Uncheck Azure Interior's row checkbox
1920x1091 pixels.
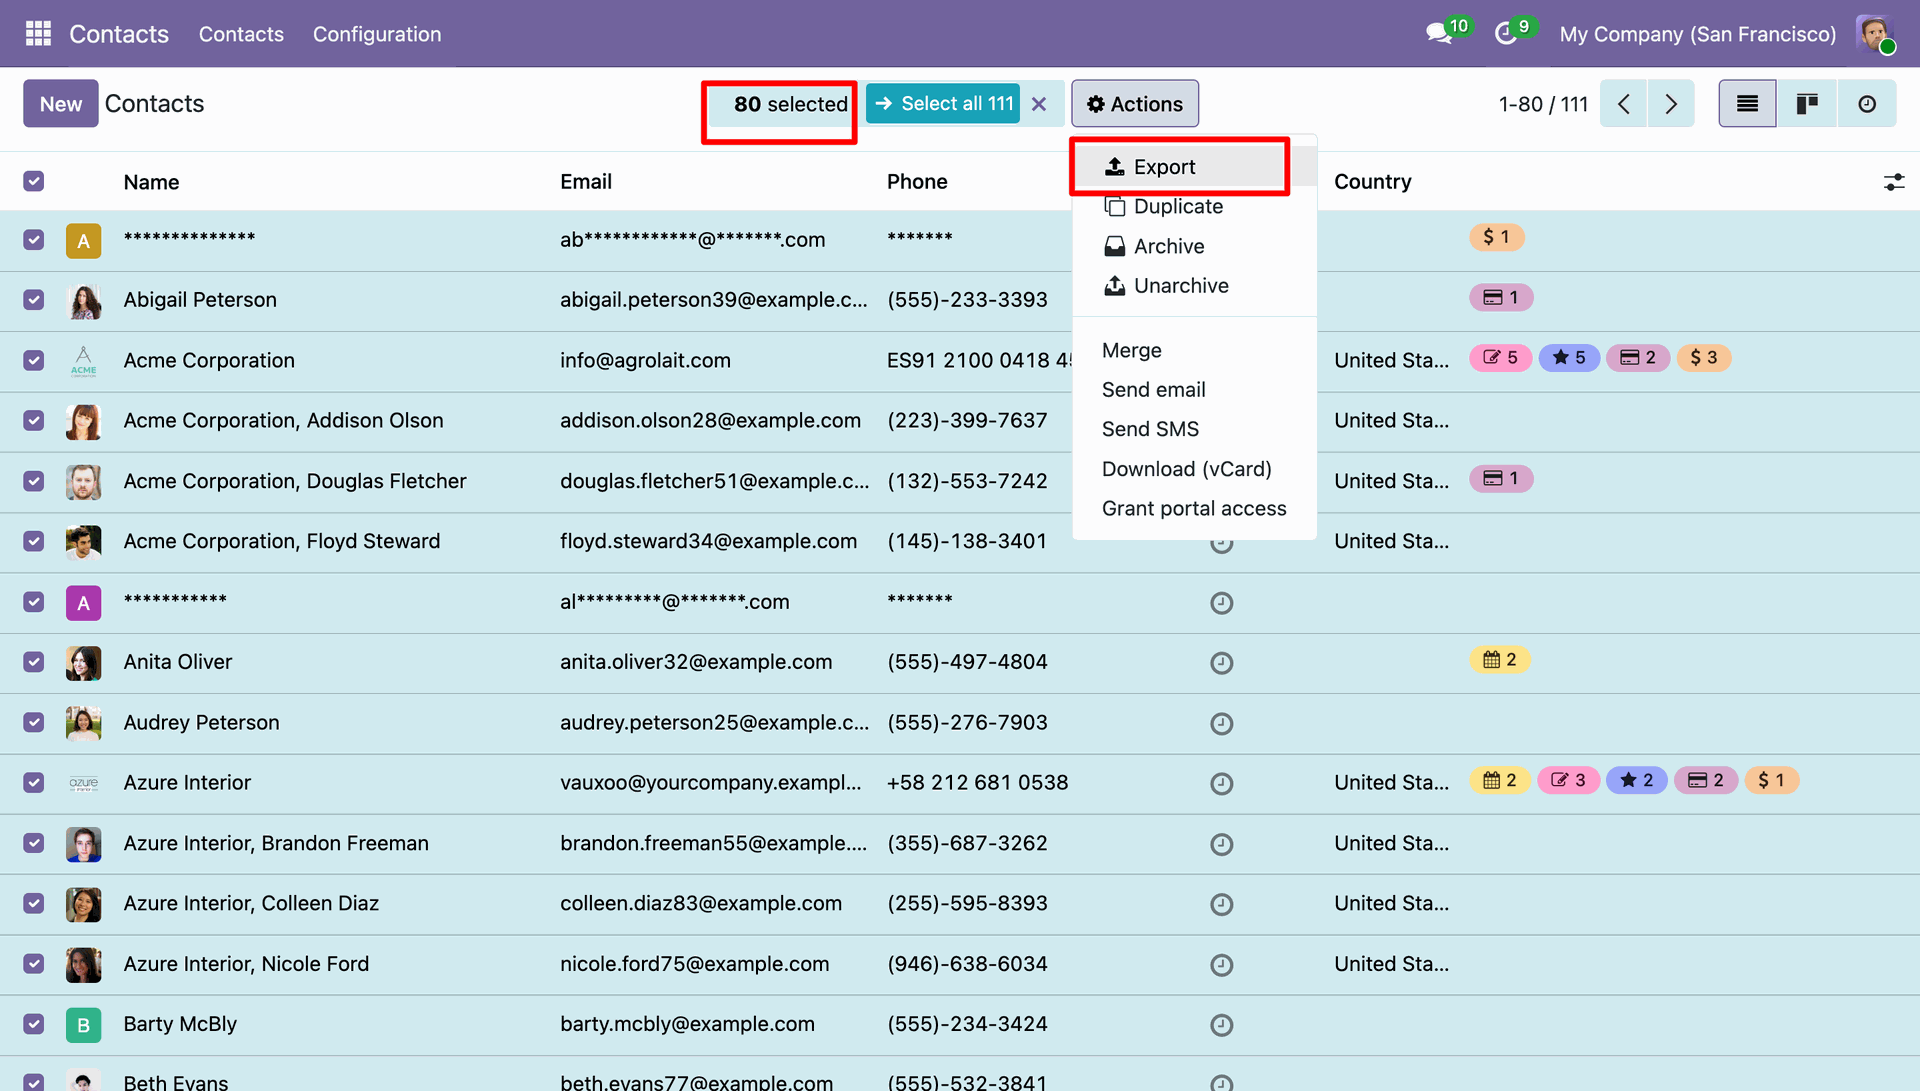point(34,782)
